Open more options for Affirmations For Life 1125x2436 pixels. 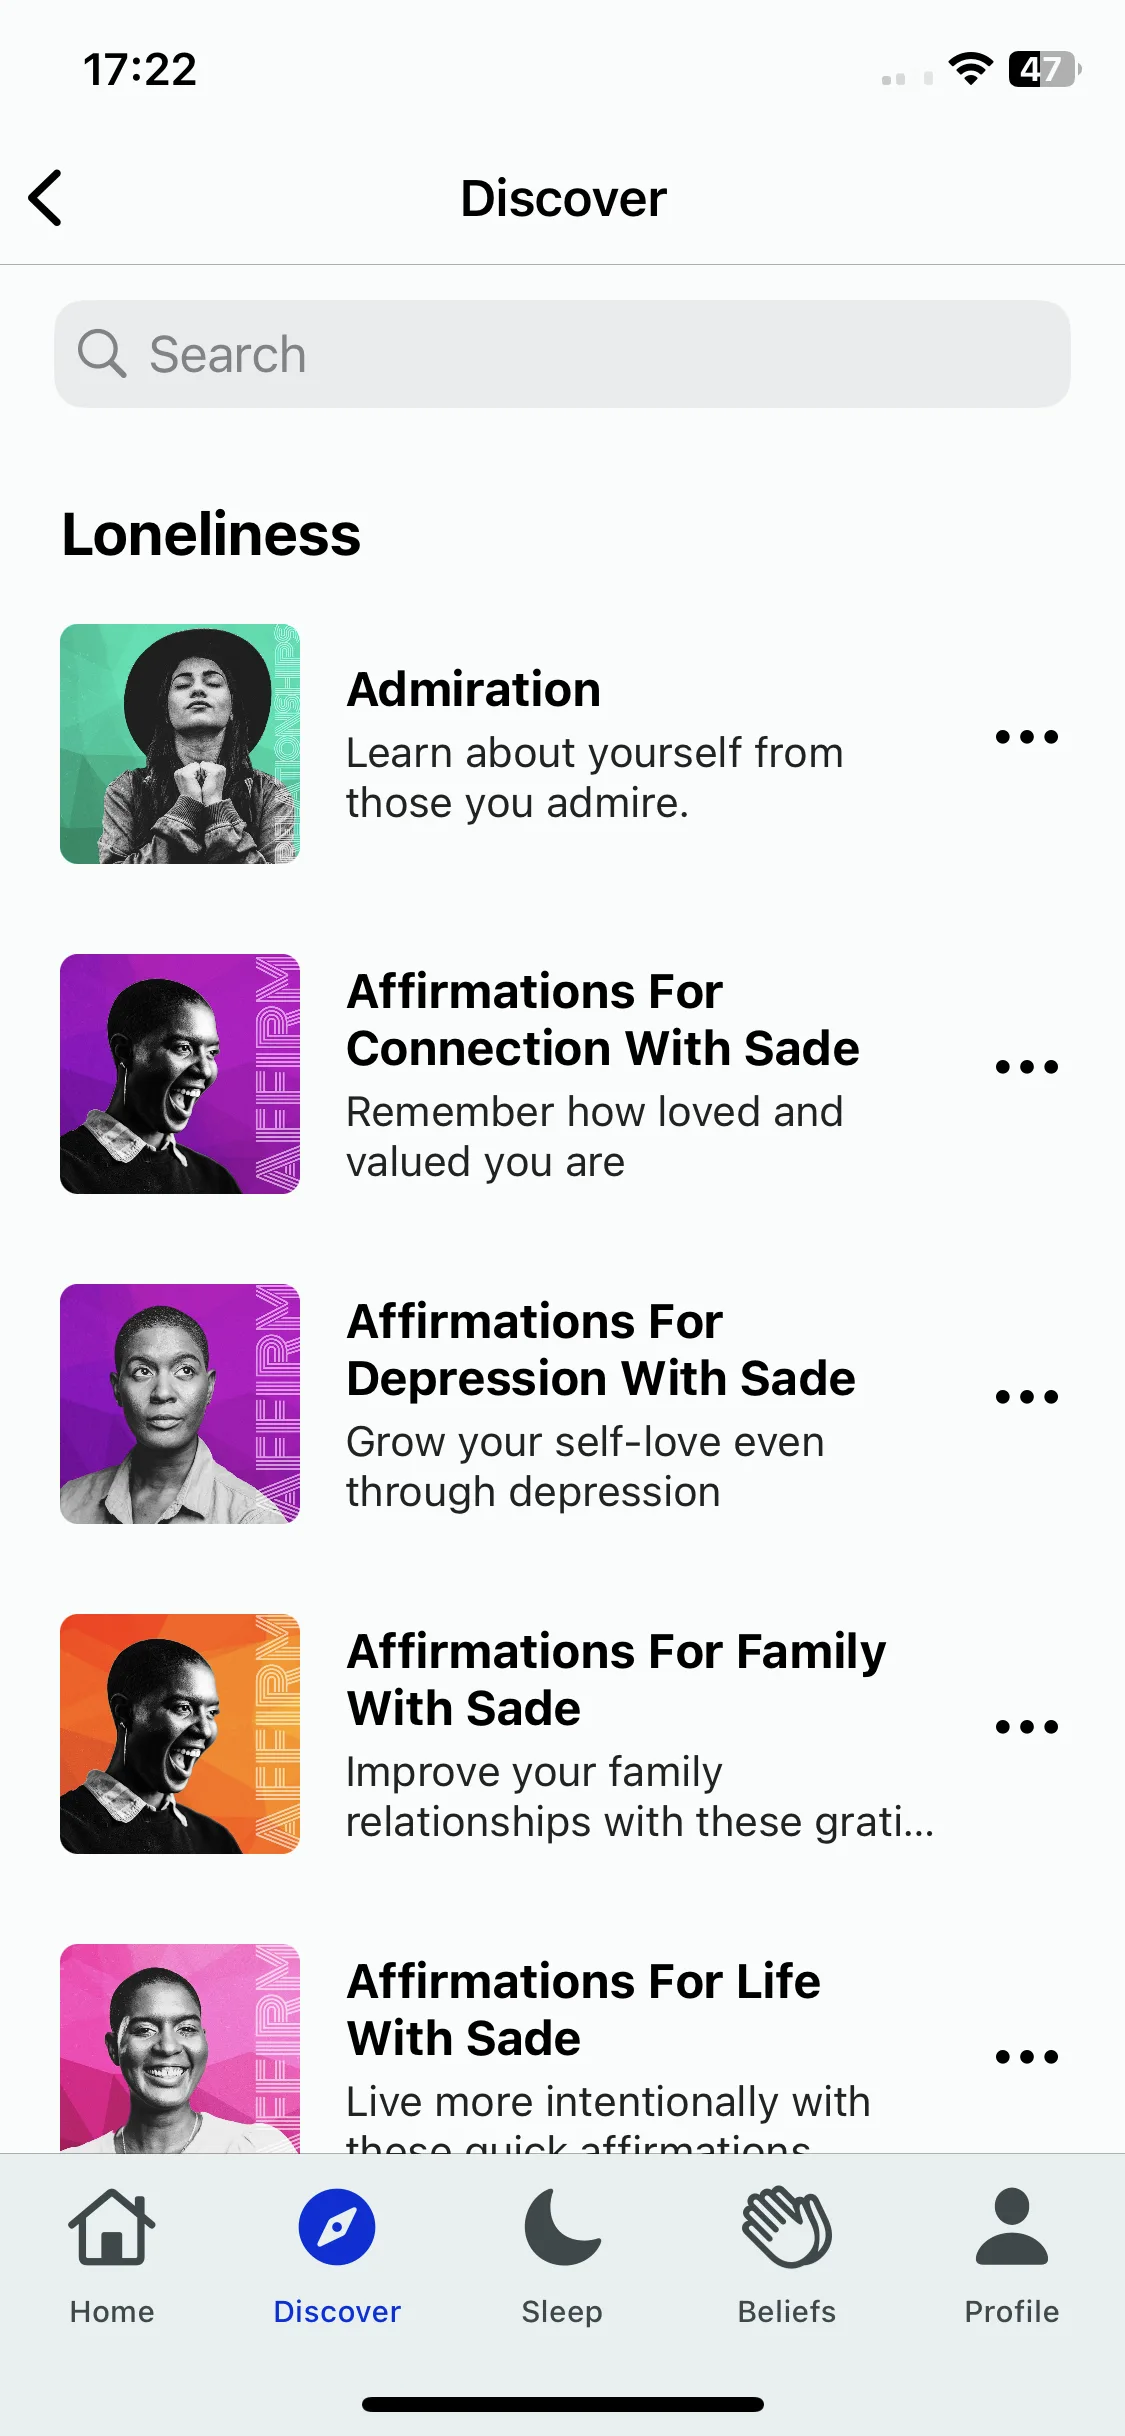click(x=1027, y=2057)
